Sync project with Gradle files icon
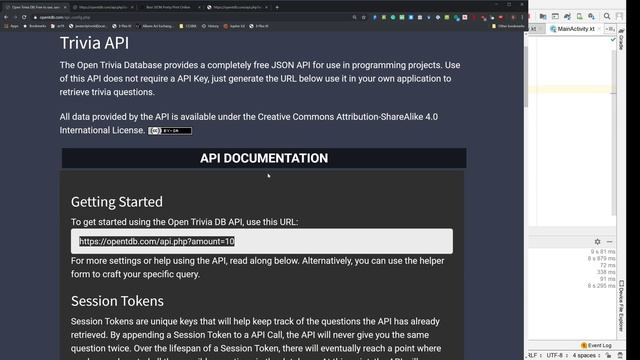 567,16
